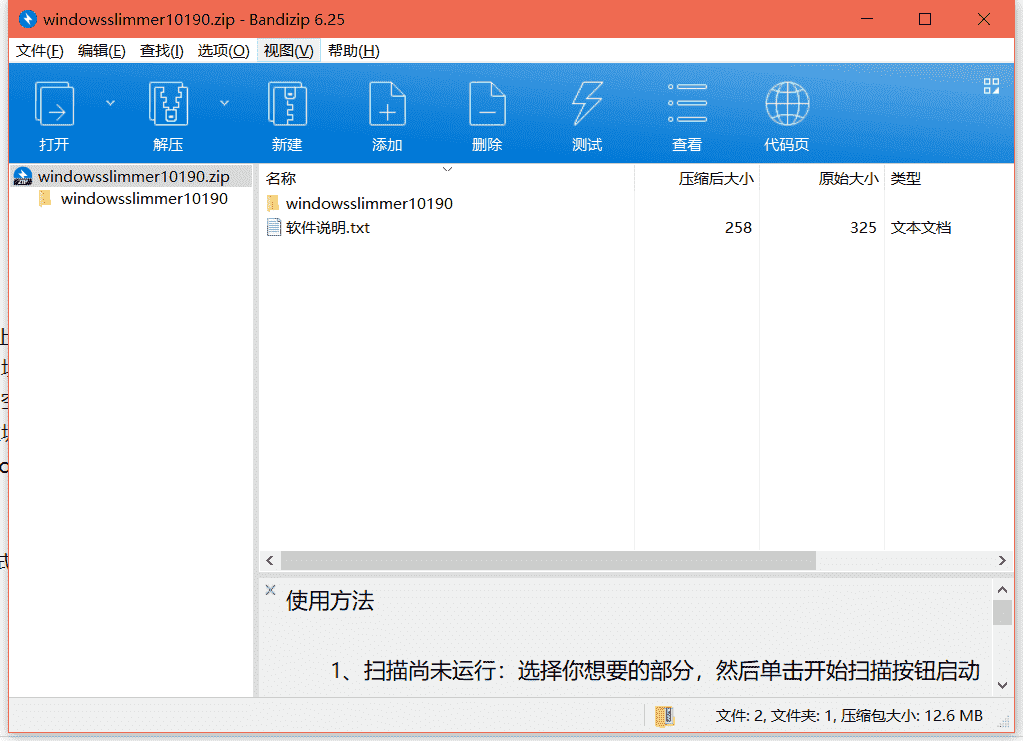Click preview pane scroll down arrow
The width and height of the screenshot is (1023, 741).
(x=1002, y=685)
